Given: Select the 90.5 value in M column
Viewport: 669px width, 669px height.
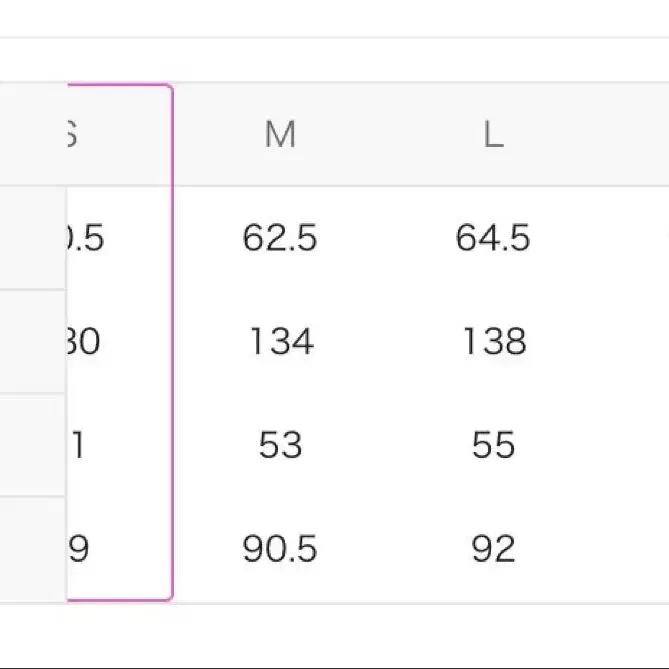Looking at the screenshot, I should pos(280,548).
